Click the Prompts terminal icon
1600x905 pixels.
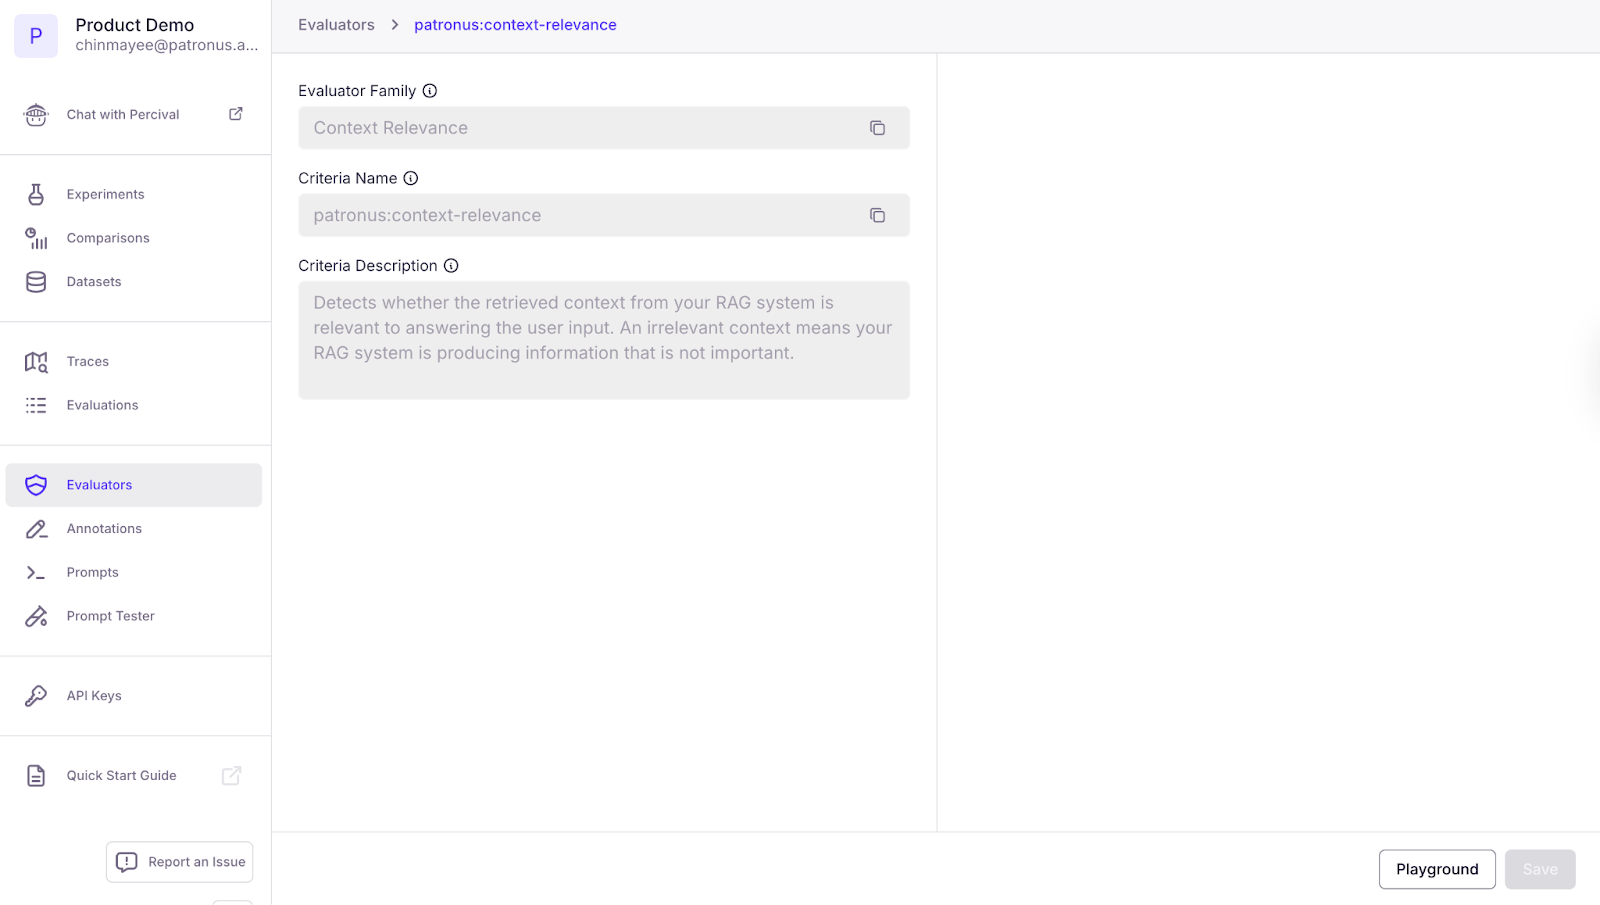click(36, 573)
